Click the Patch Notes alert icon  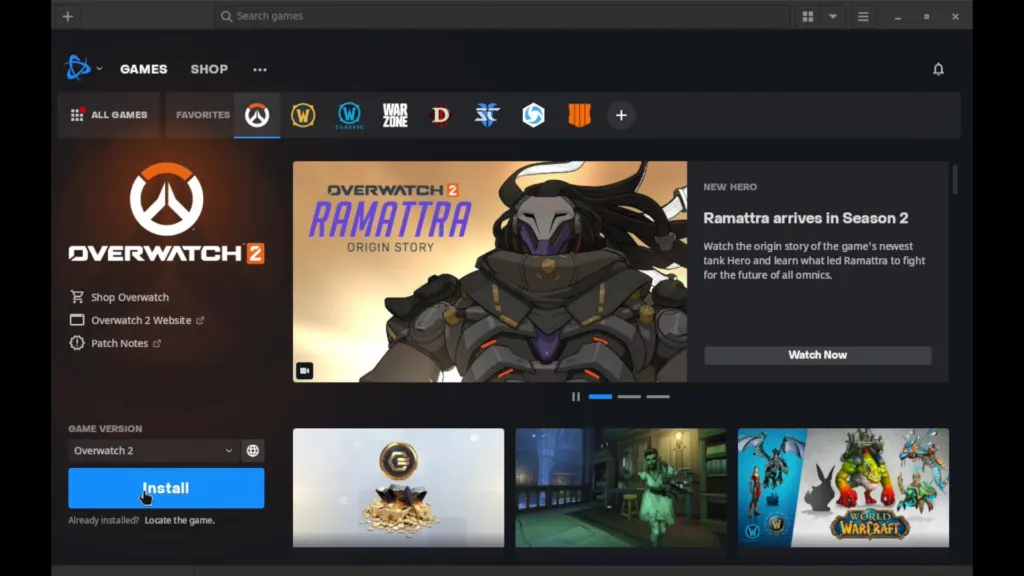(77, 343)
